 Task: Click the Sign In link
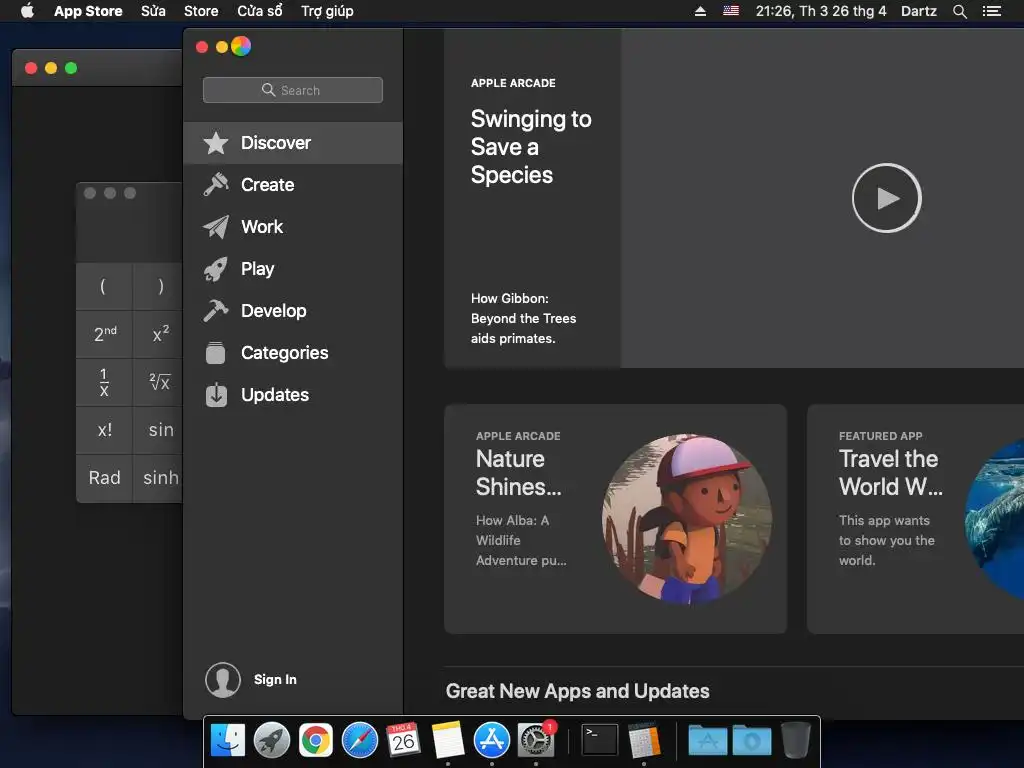coord(275,680)
